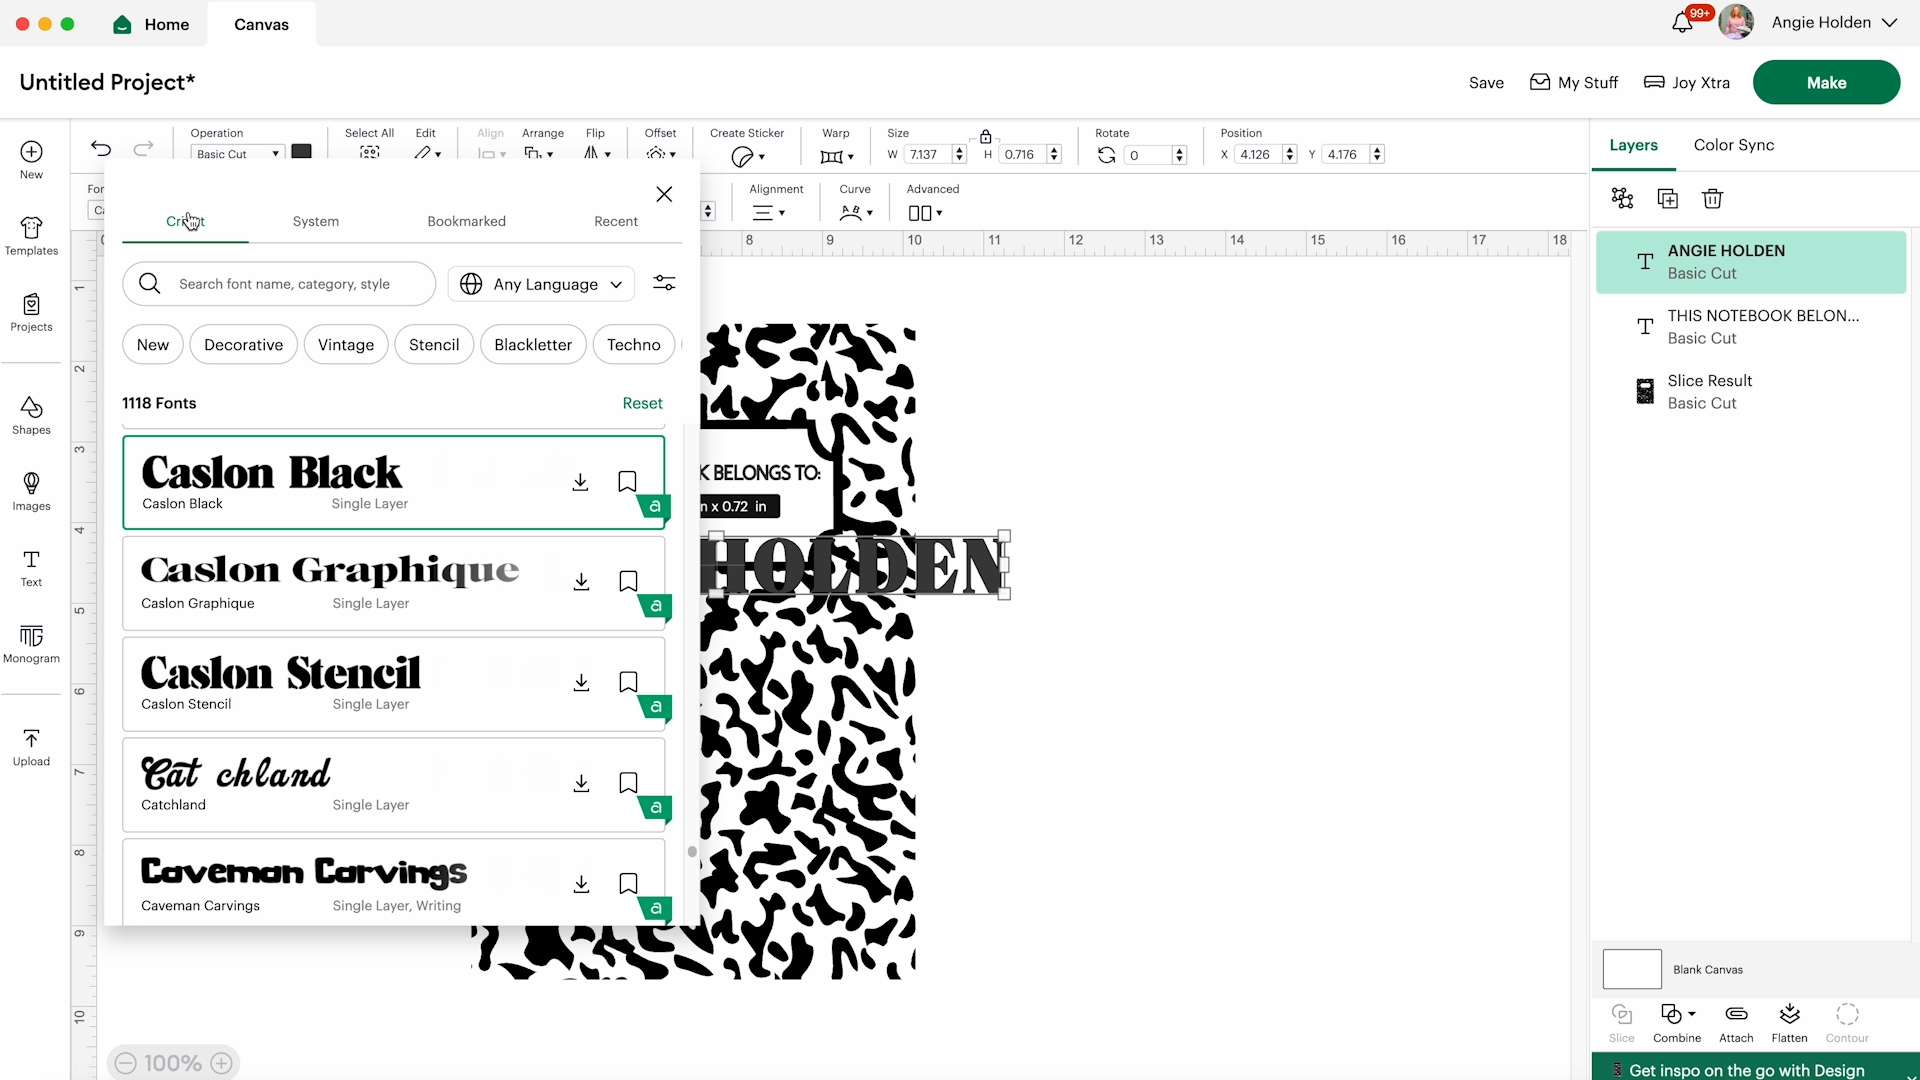Expand the Any Language dropdown
The width and height of the screenshot is (1920, 1080).
[541, 284]
